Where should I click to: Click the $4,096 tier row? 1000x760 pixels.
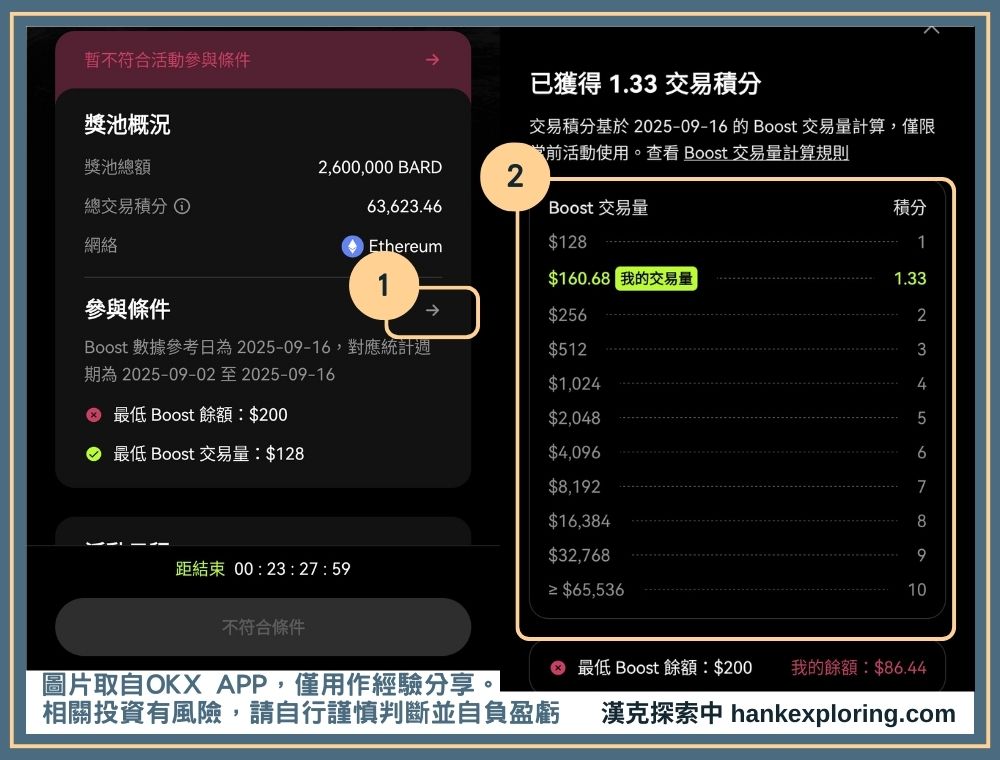coord(737,453)
